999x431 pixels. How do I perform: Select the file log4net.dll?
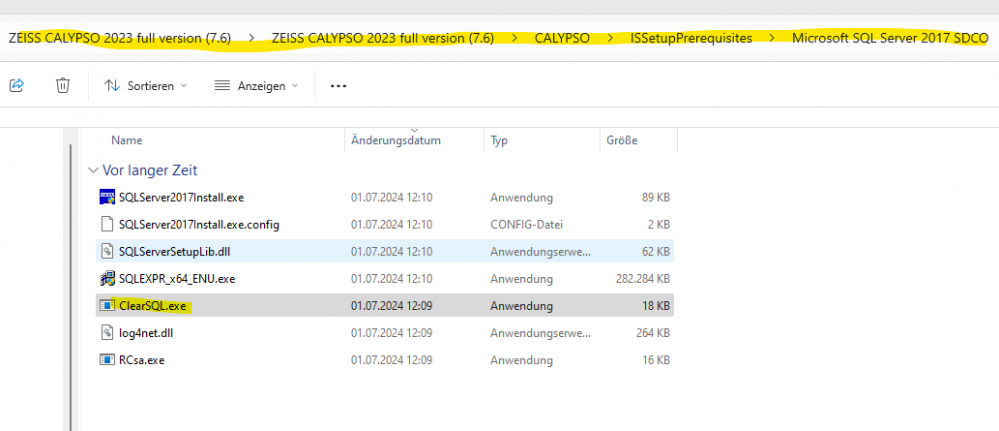[x=385, y=332]
